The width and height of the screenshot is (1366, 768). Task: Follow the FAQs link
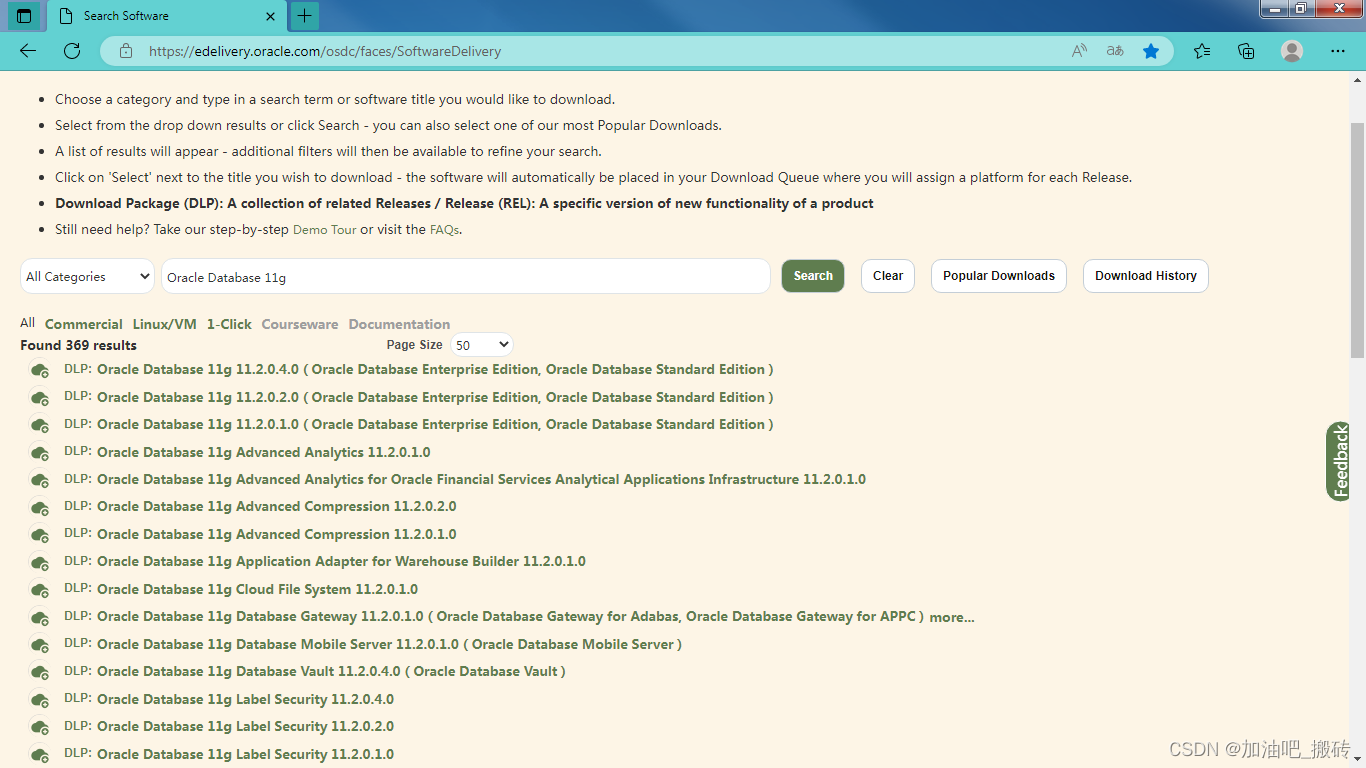pos(444,229)
